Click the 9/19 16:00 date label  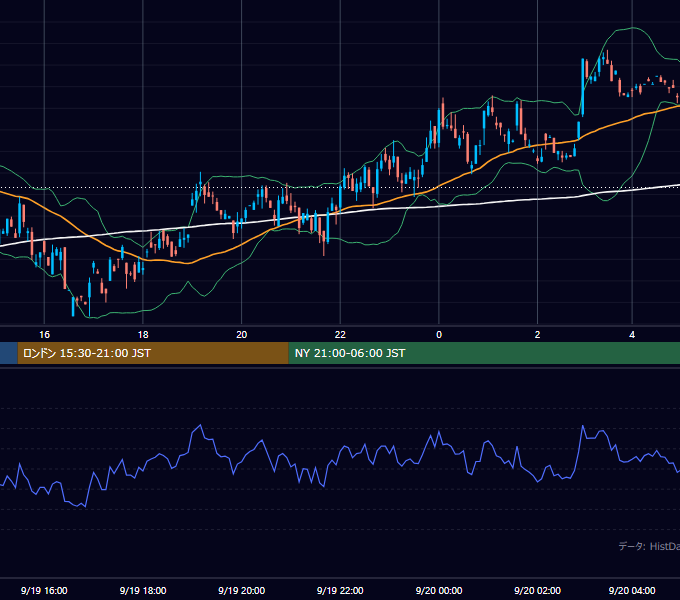[x=44, y=590]
